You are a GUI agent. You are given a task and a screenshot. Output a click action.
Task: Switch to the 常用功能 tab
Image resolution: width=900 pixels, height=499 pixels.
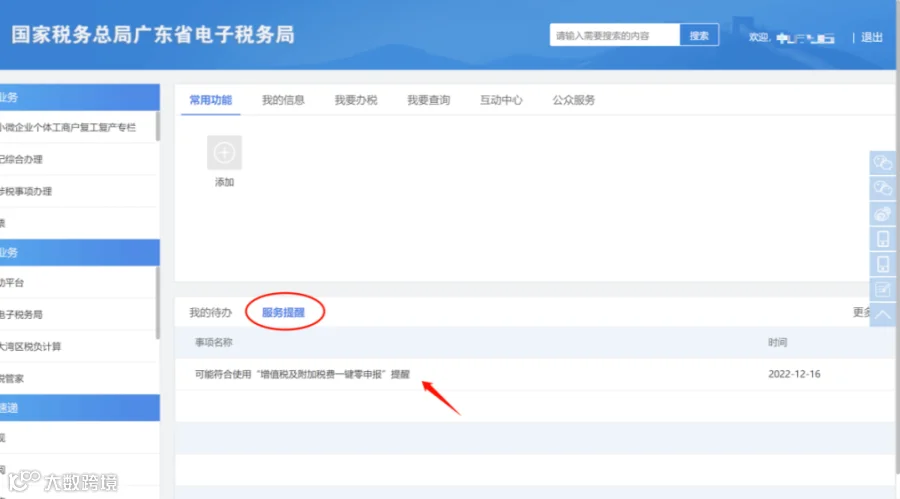211,100
